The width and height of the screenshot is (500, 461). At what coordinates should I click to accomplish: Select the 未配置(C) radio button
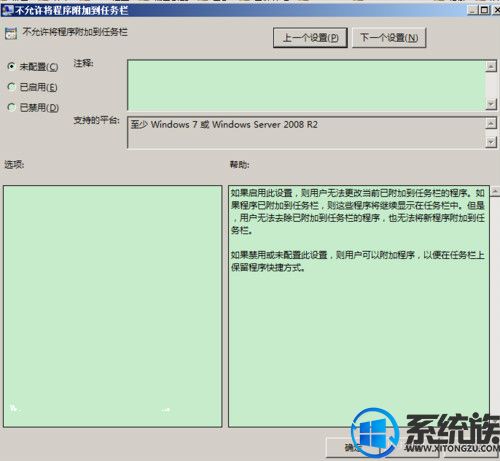tap(12, 67)
